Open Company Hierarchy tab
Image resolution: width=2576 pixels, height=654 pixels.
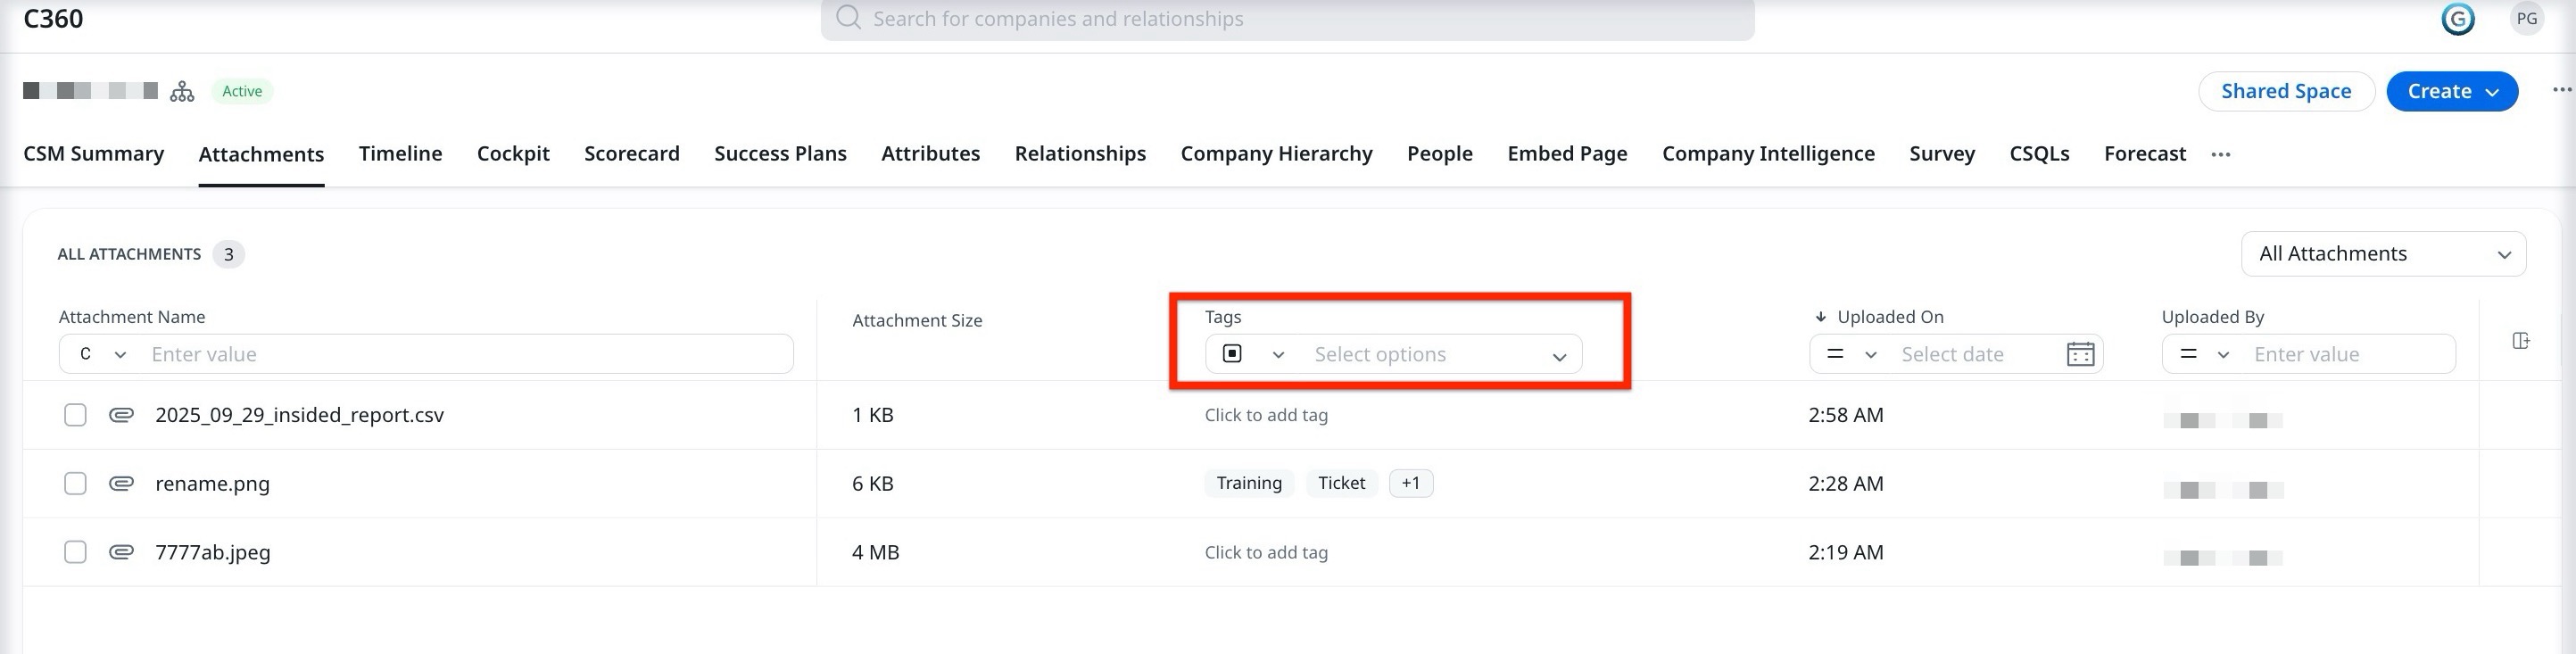pyautogui.click(x=1276, y=154)
